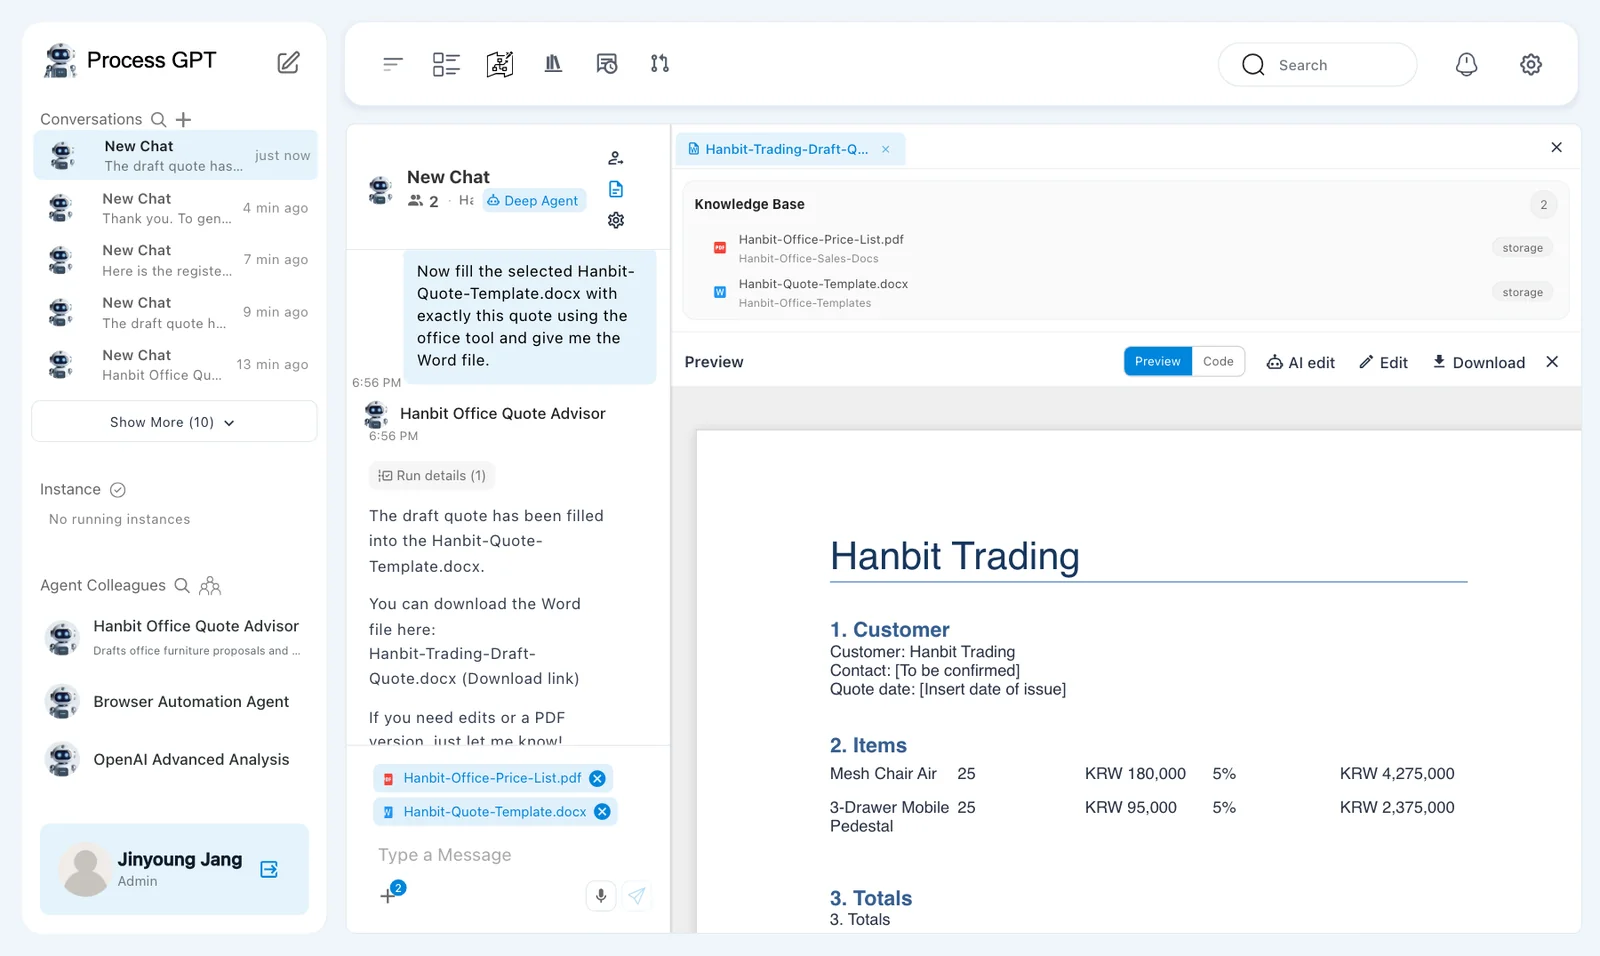Viewport: 1600px width, 956px height.
Task: Click the Type a Message input
Action: (x=510, y=855)
